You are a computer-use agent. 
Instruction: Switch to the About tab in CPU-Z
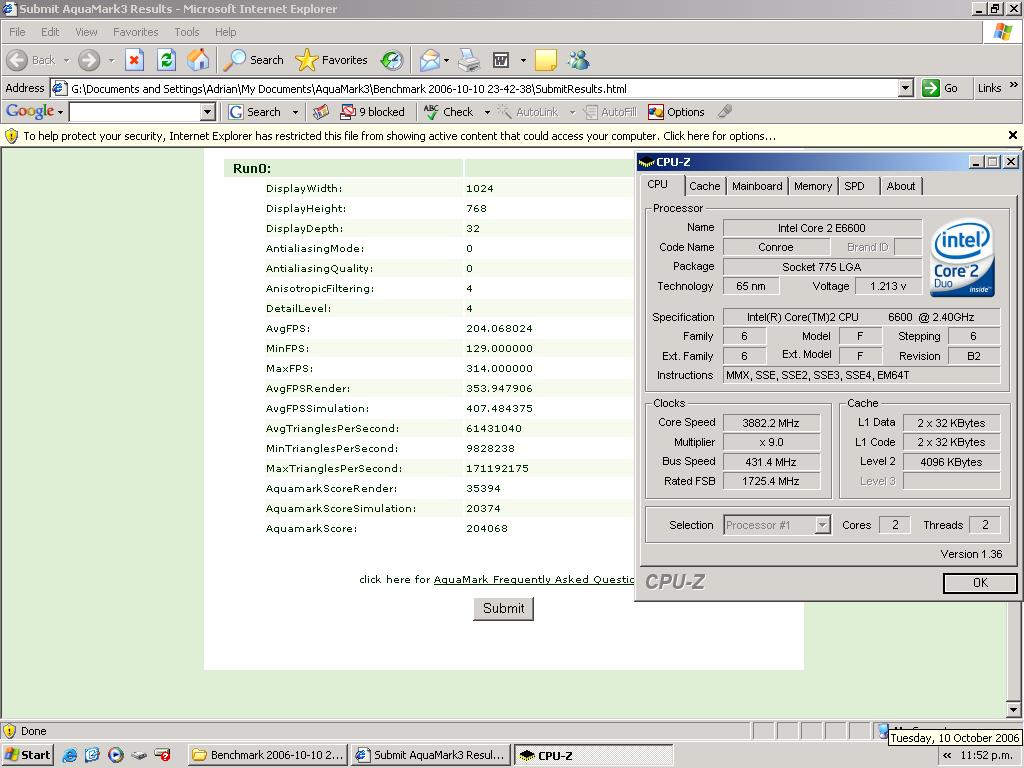(x=901, y=186)
